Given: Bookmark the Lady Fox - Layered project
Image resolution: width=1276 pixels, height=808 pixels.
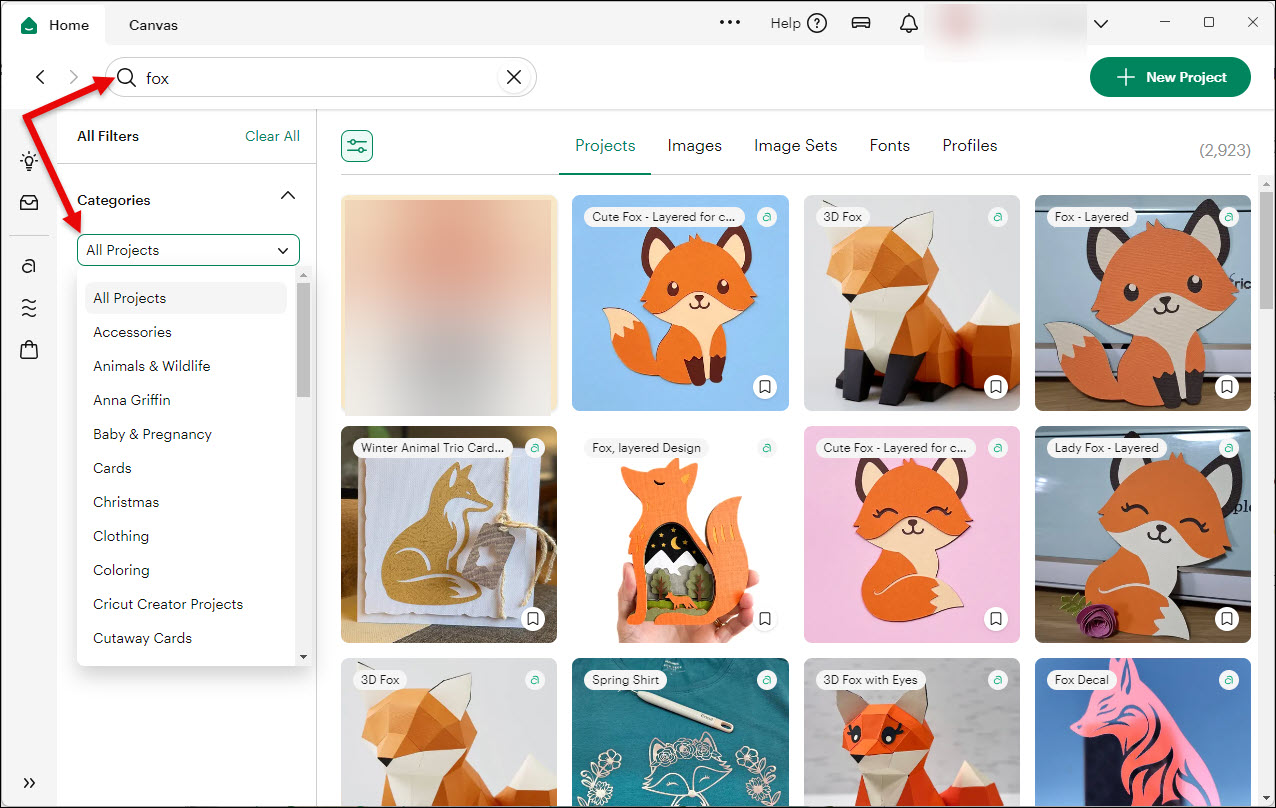Looking at the screenshot, I should pyautogui.click(x=1227, y=619).
